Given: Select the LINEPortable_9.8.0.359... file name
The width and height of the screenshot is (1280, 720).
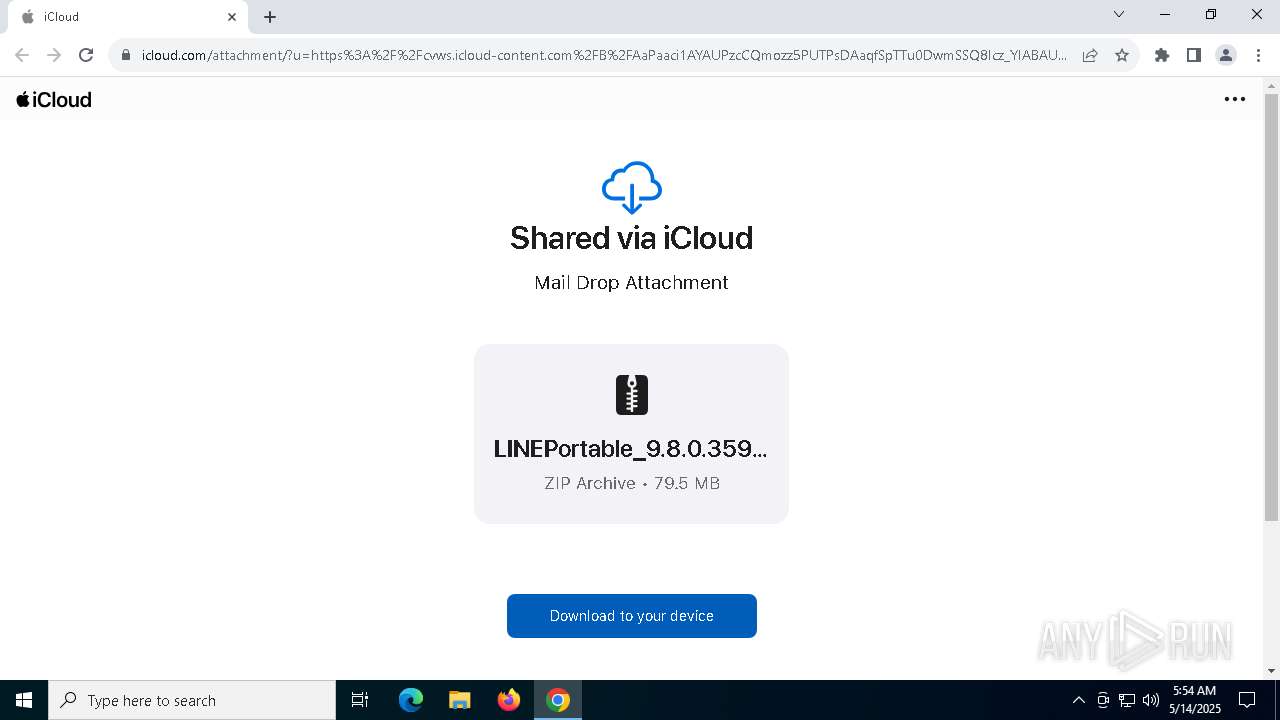Looking at the screenshot, I should point(630,449).
